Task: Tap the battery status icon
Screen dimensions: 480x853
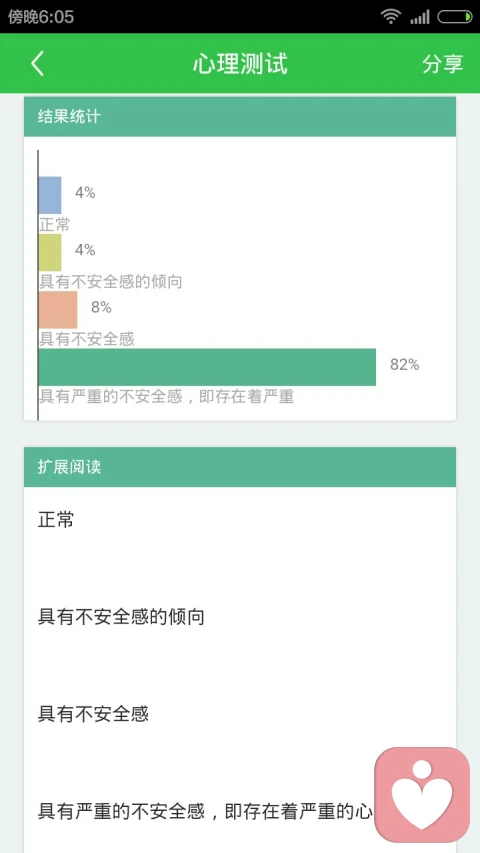Action: coord(455,17)
